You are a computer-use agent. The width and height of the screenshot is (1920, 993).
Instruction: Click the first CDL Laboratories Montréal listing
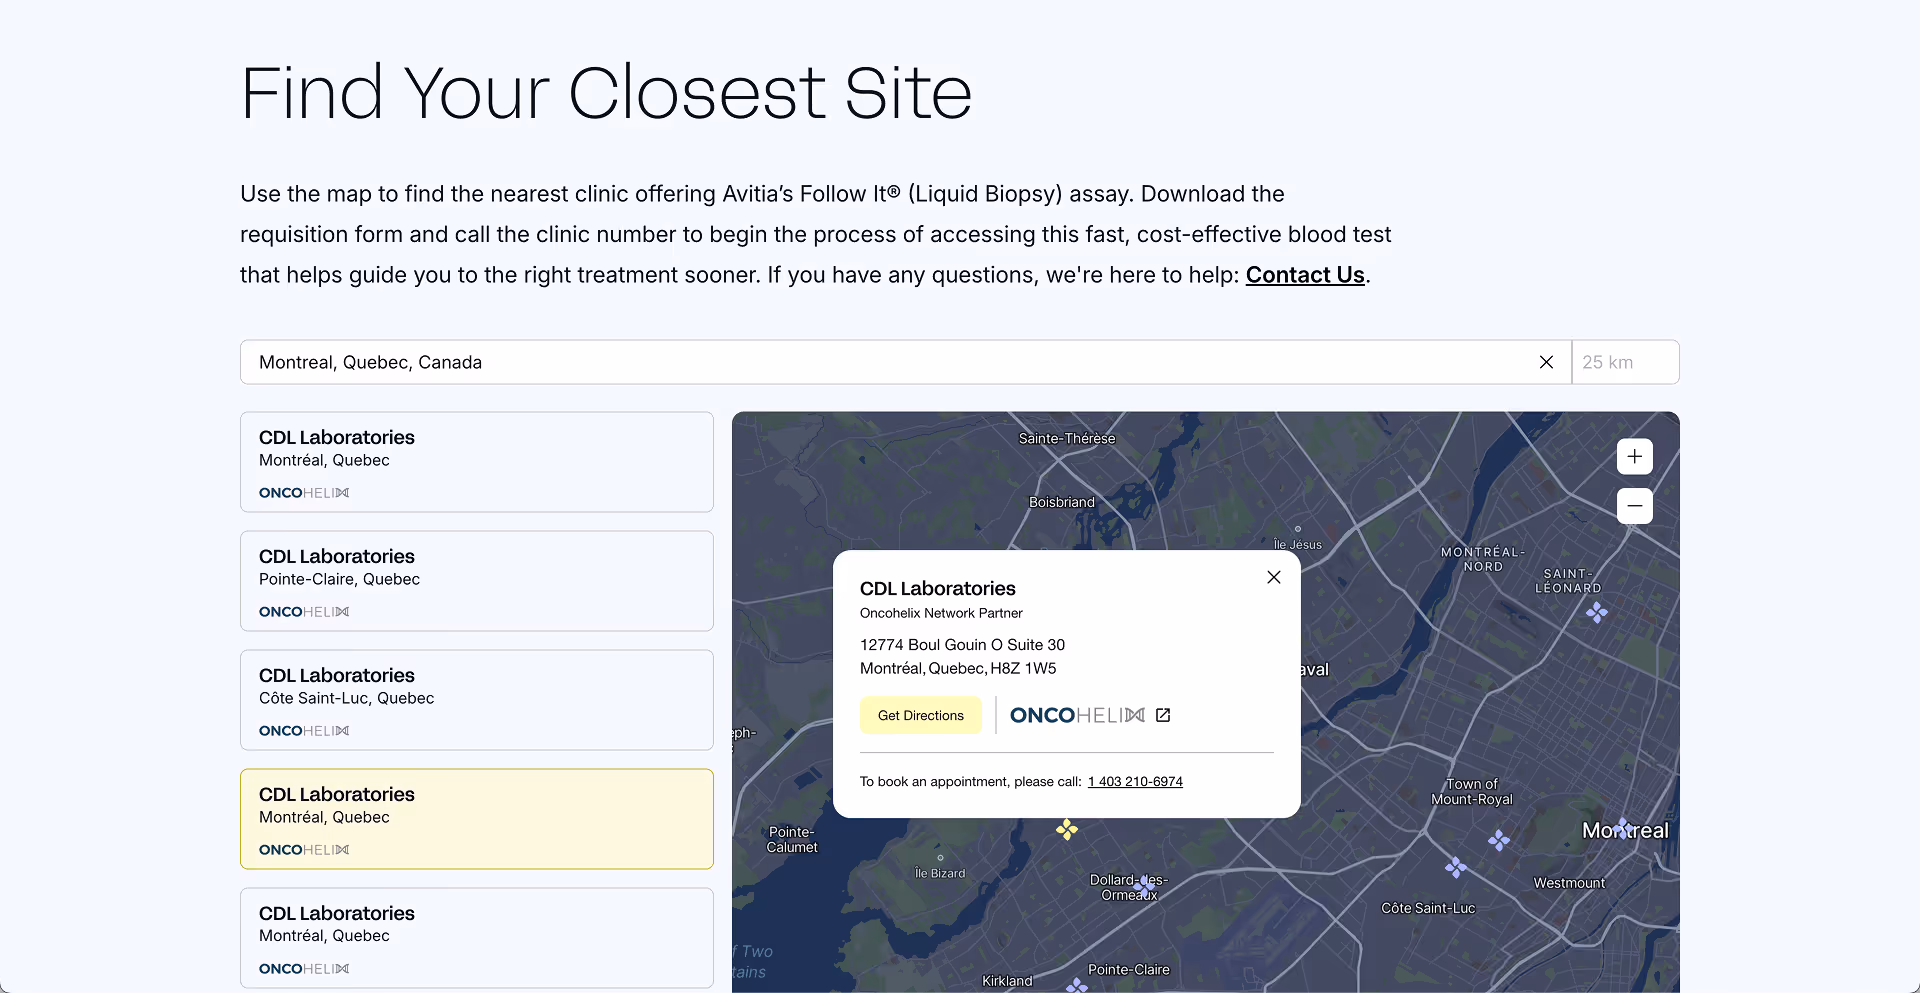[476, 461]
